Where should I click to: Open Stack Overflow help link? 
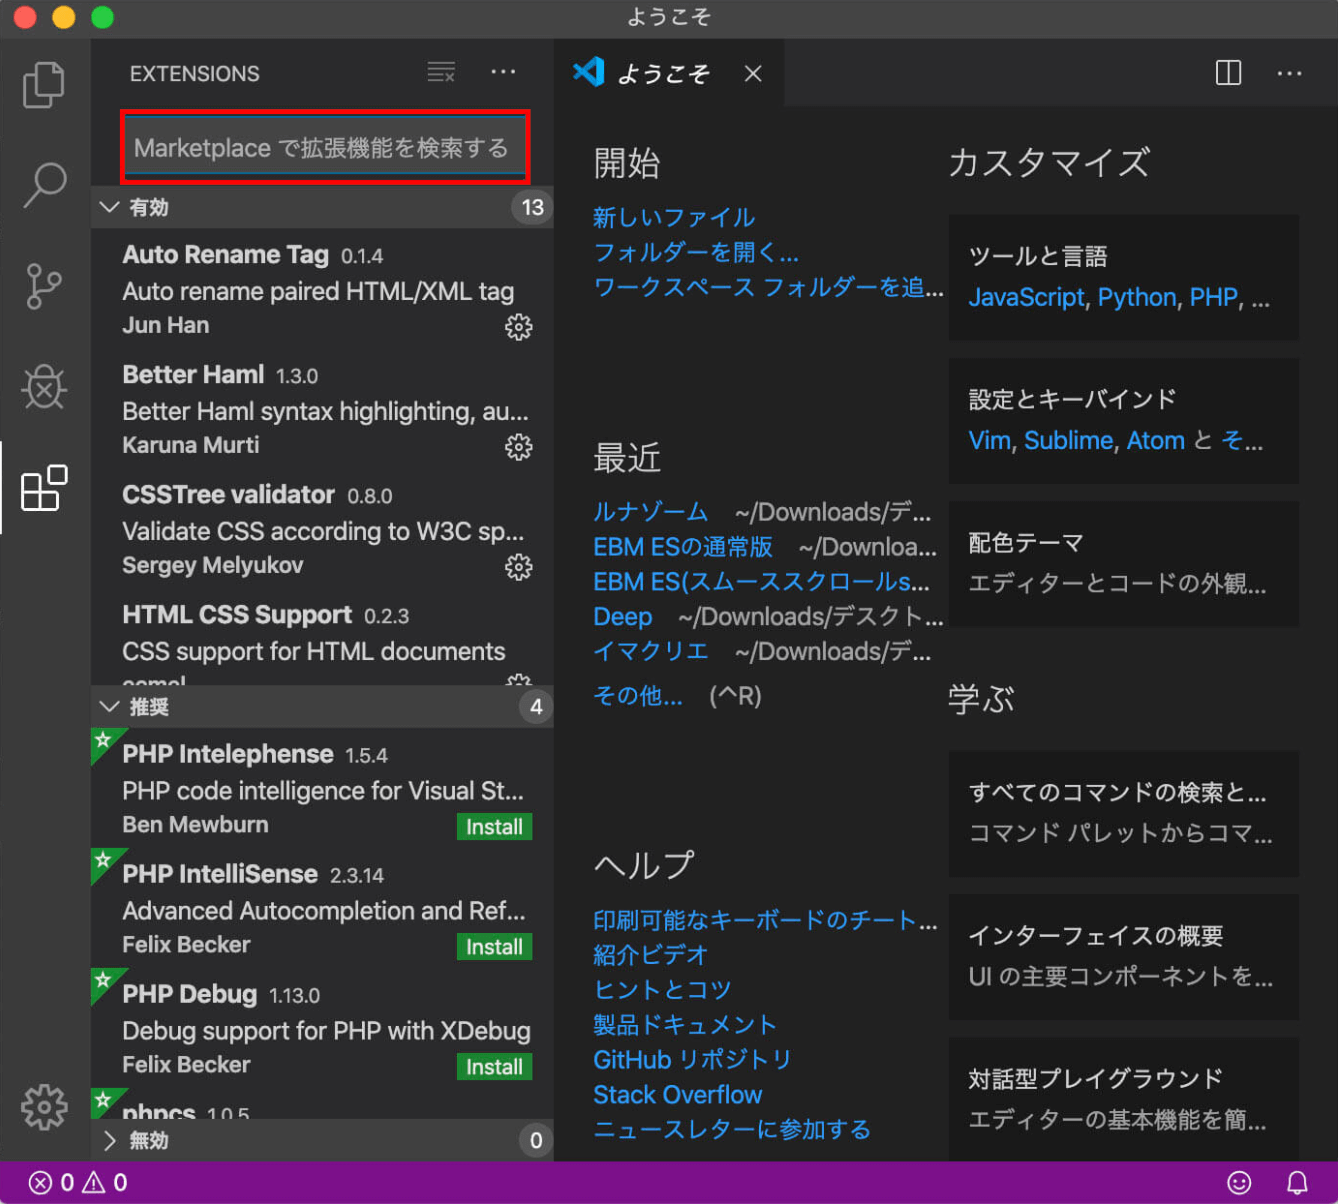pyautogui.click(x=677, y=1095)
